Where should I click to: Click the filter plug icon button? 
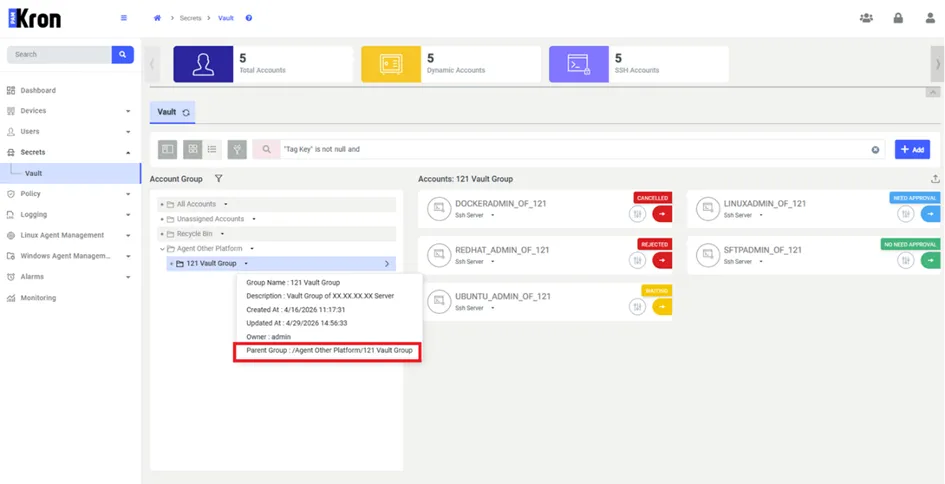(237, 149)
